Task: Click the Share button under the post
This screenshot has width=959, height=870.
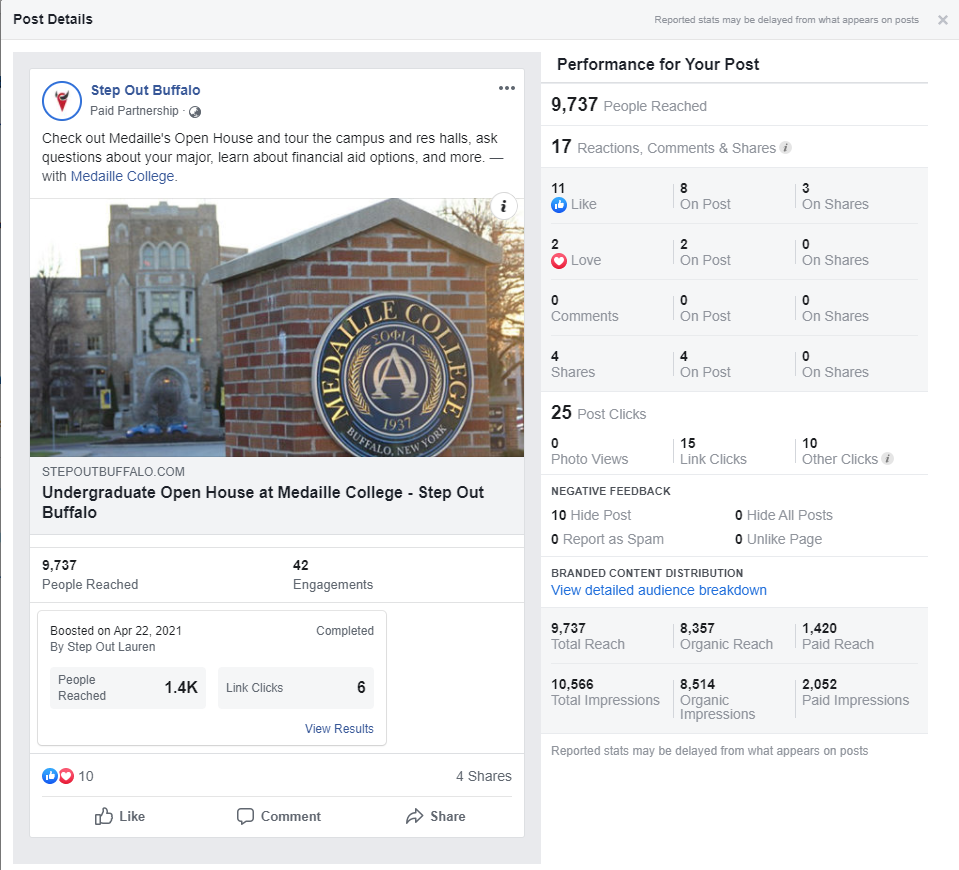Action: point(435,816)
